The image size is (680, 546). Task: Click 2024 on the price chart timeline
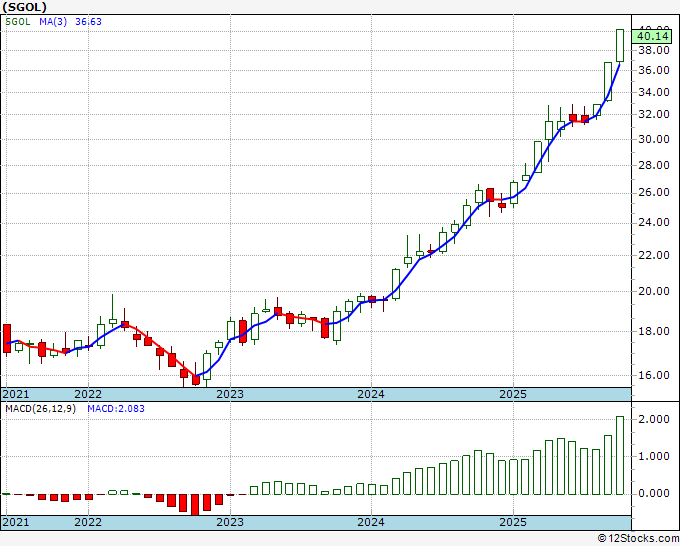371,394
